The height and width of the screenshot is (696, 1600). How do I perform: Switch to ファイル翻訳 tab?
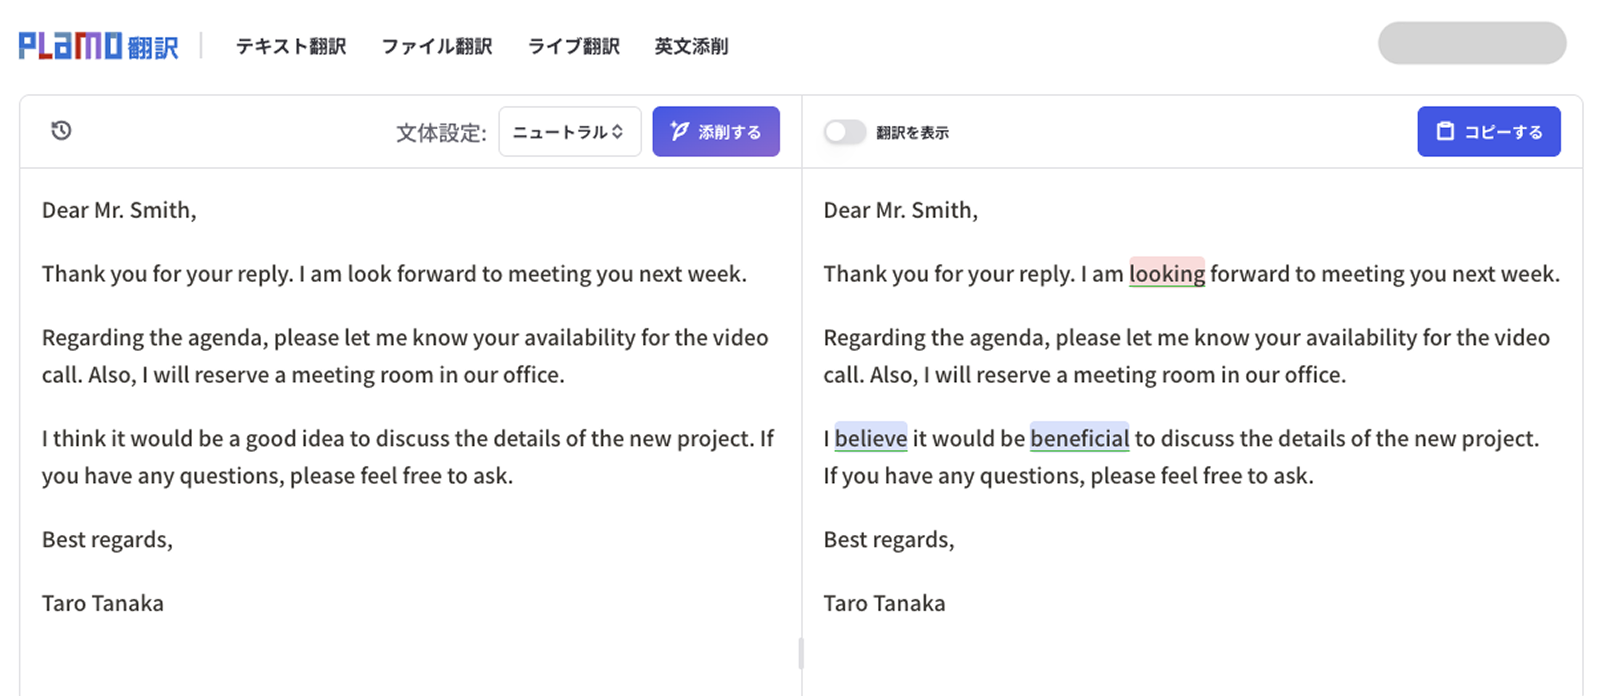437,46
